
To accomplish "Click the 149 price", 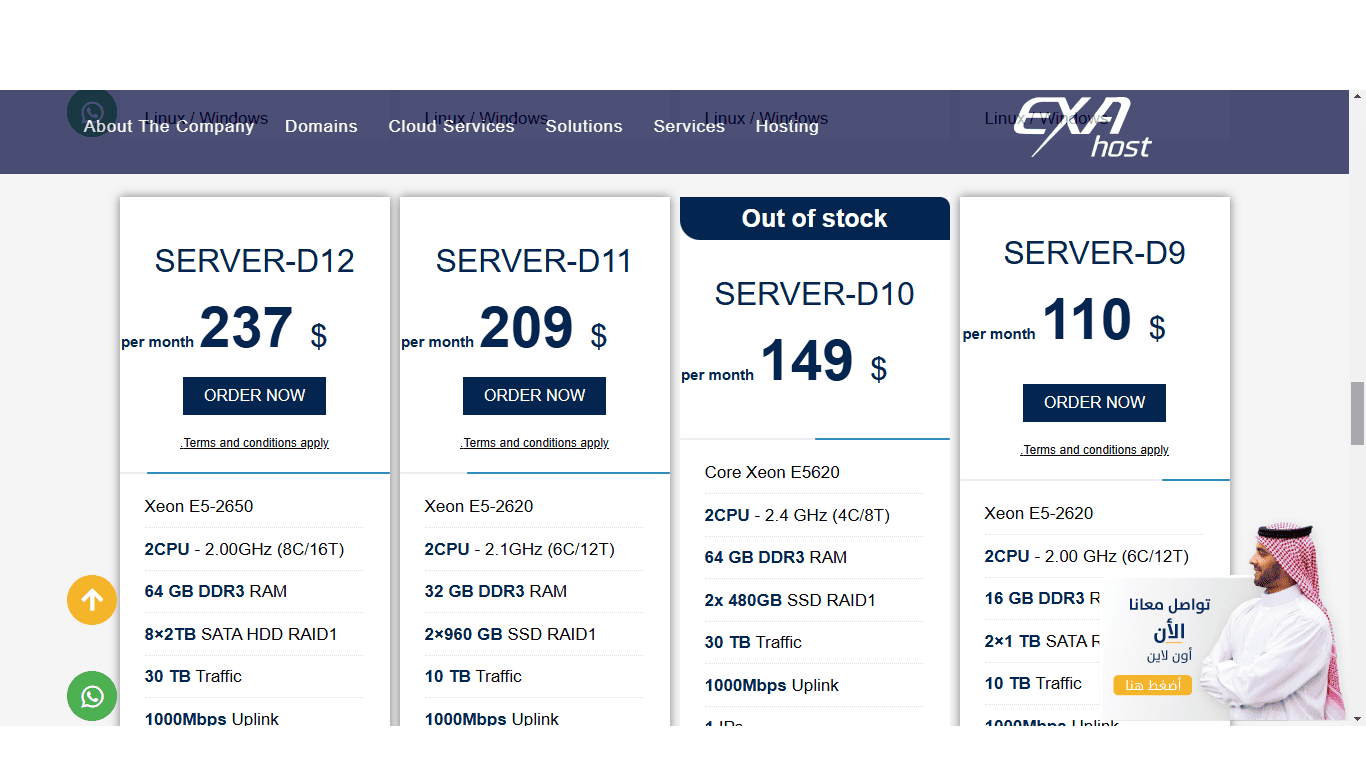I will 806,361.
